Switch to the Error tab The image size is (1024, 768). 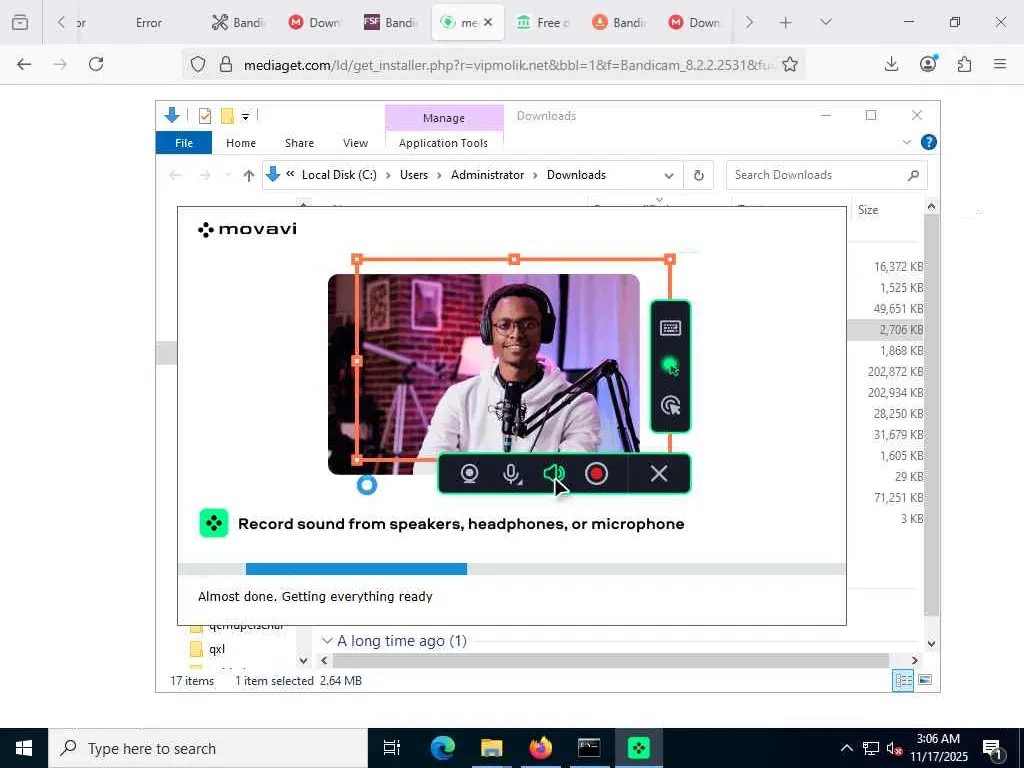coord(148,22)
